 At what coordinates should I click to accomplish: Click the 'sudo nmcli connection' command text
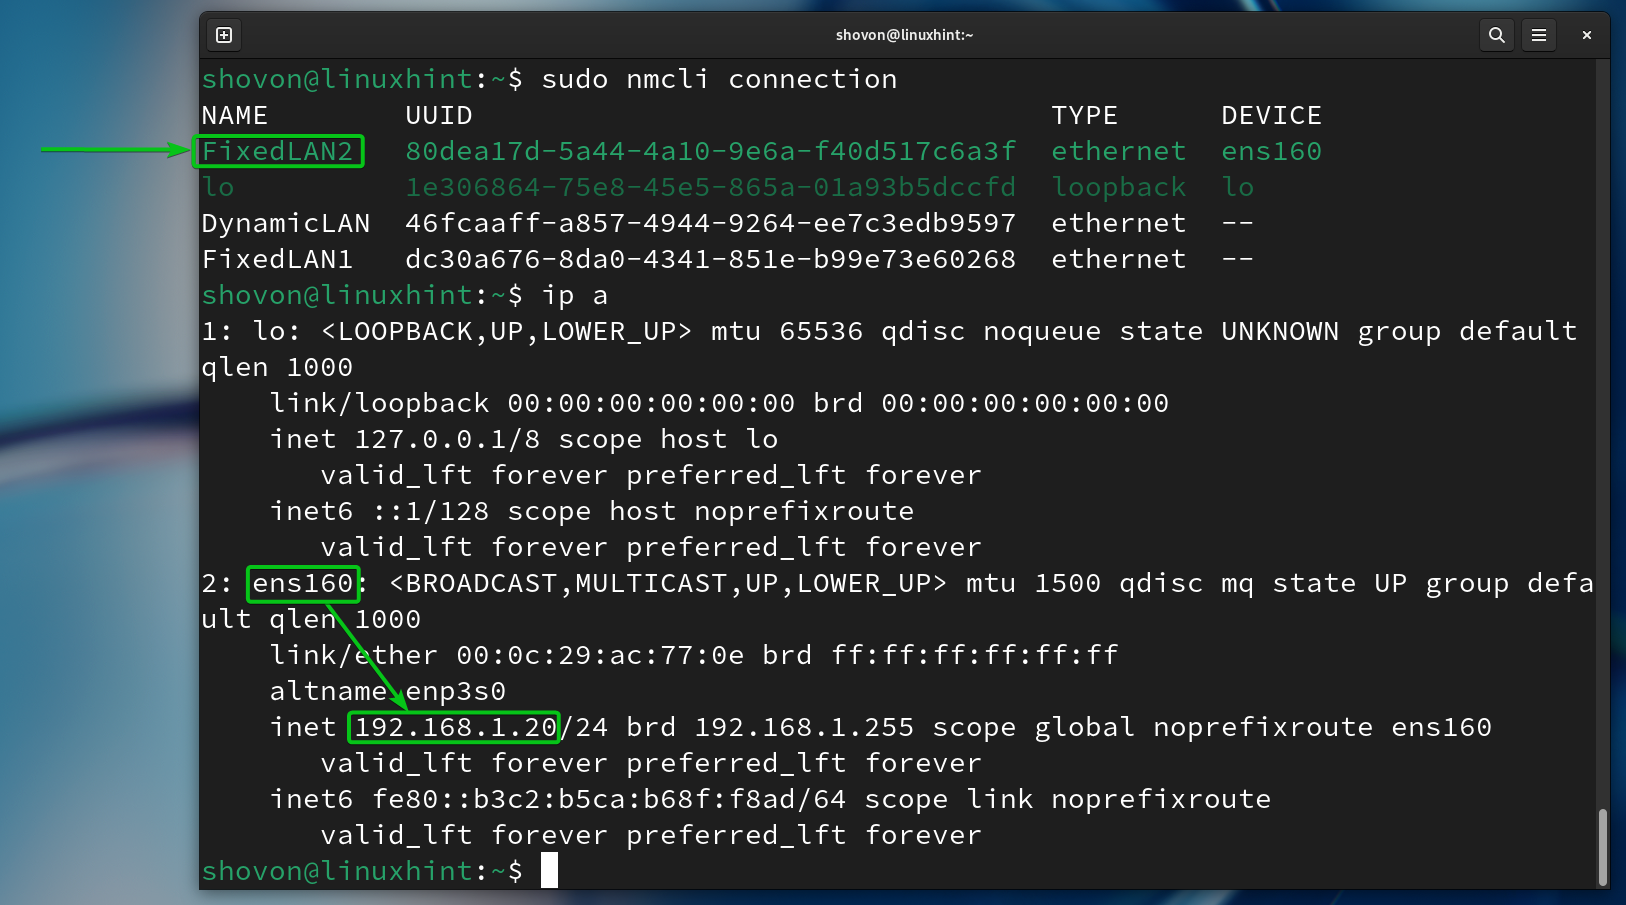(x=719, y=79)
